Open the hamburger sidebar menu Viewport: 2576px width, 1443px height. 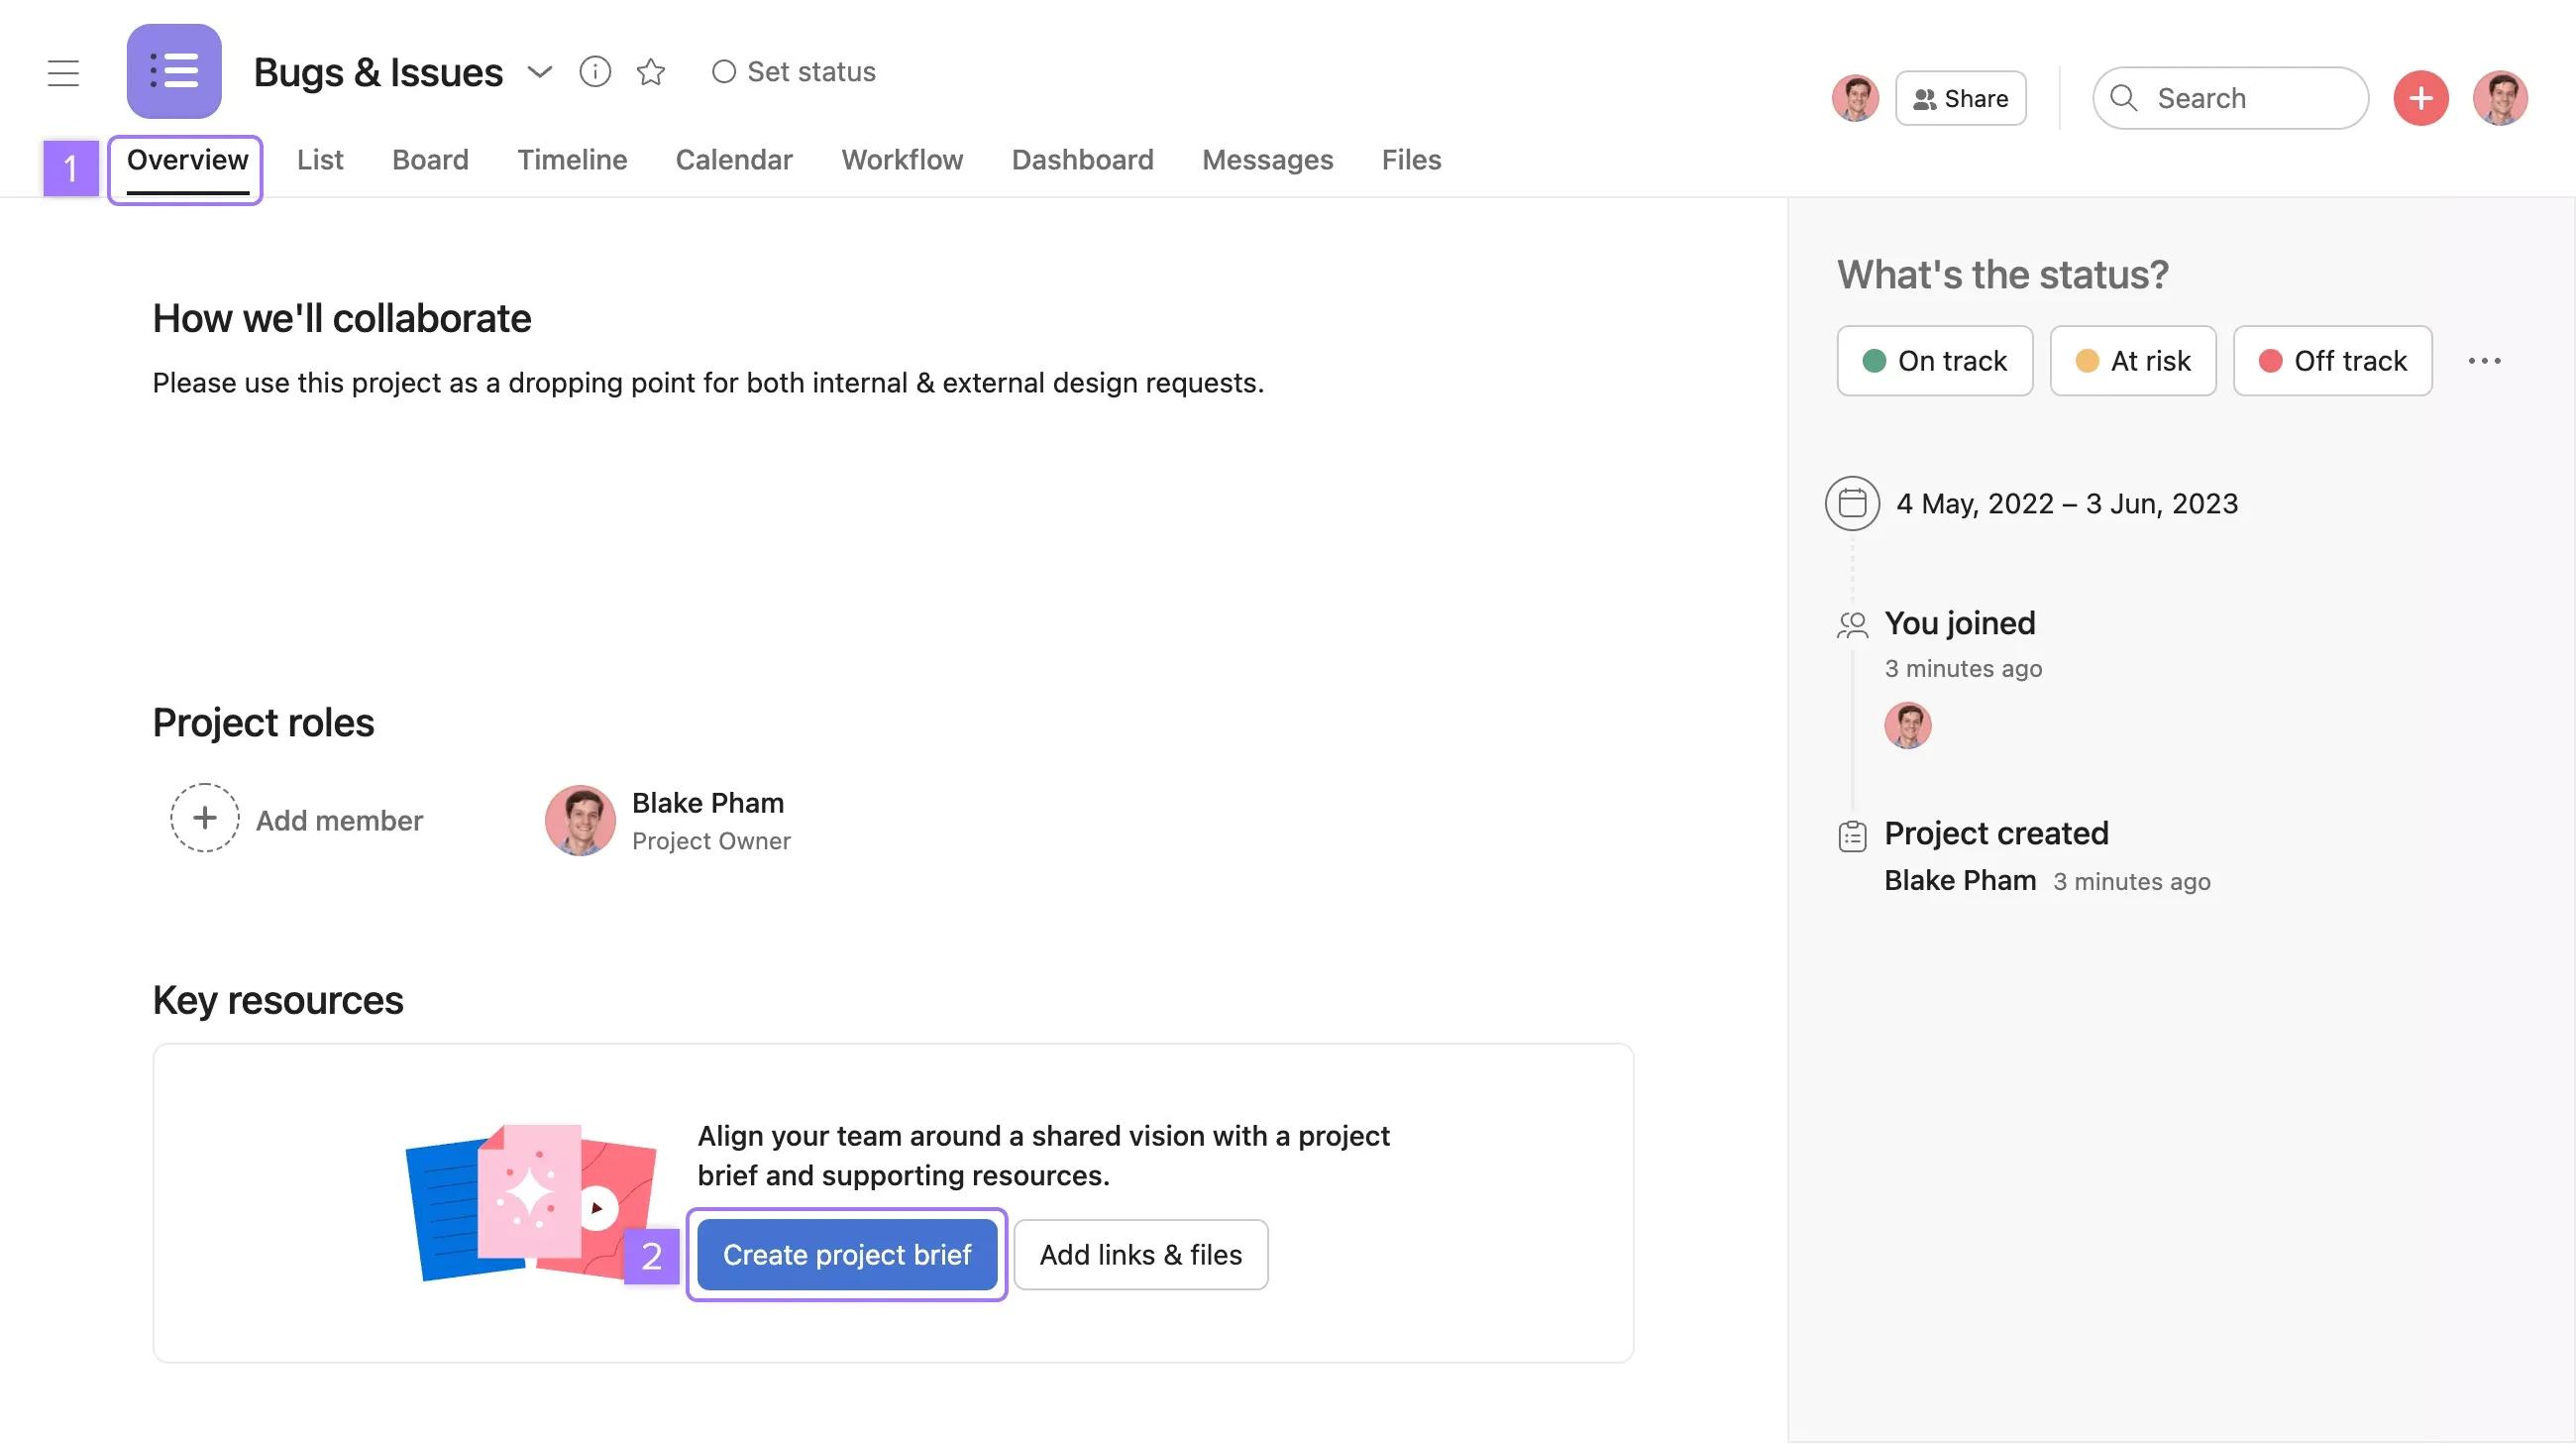pos(63,72)
